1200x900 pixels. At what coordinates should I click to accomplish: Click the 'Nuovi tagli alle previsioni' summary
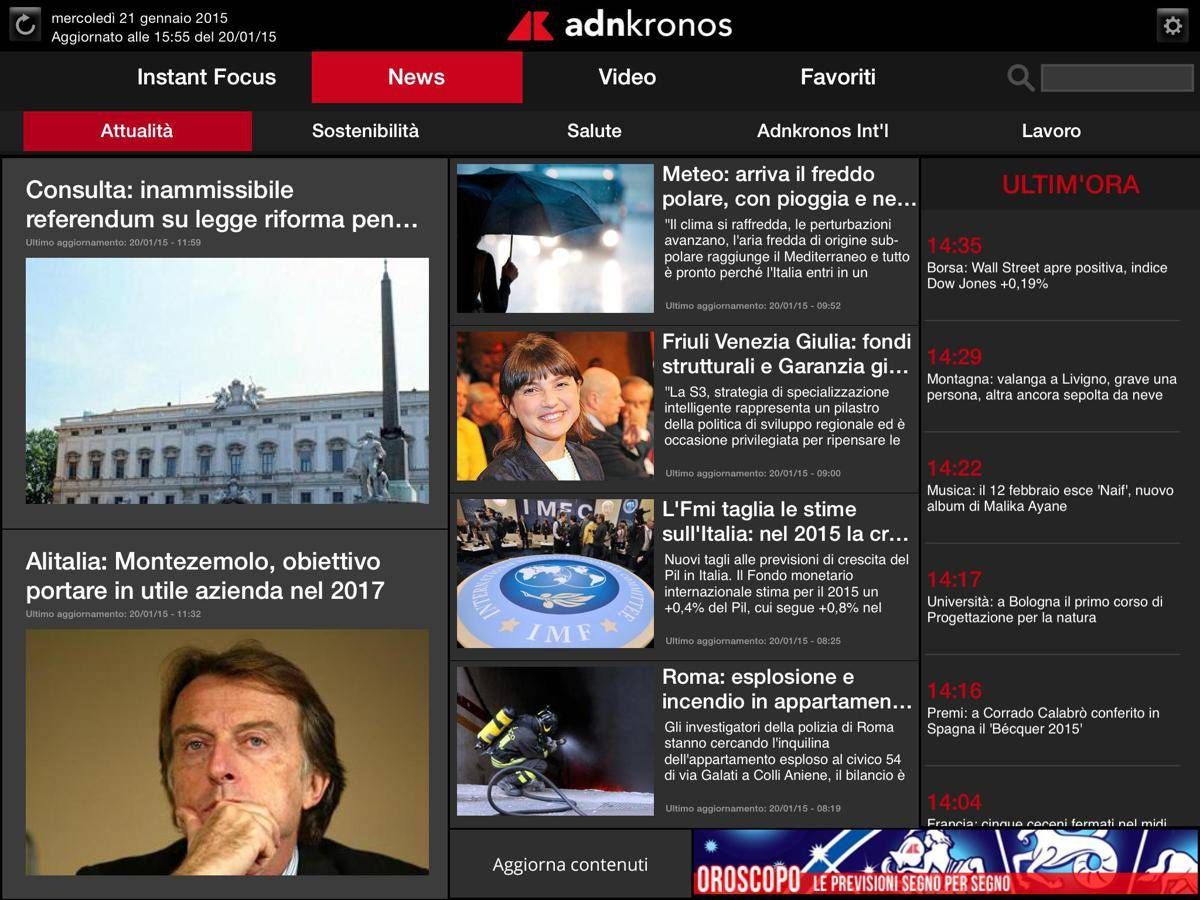pos(787,583)
